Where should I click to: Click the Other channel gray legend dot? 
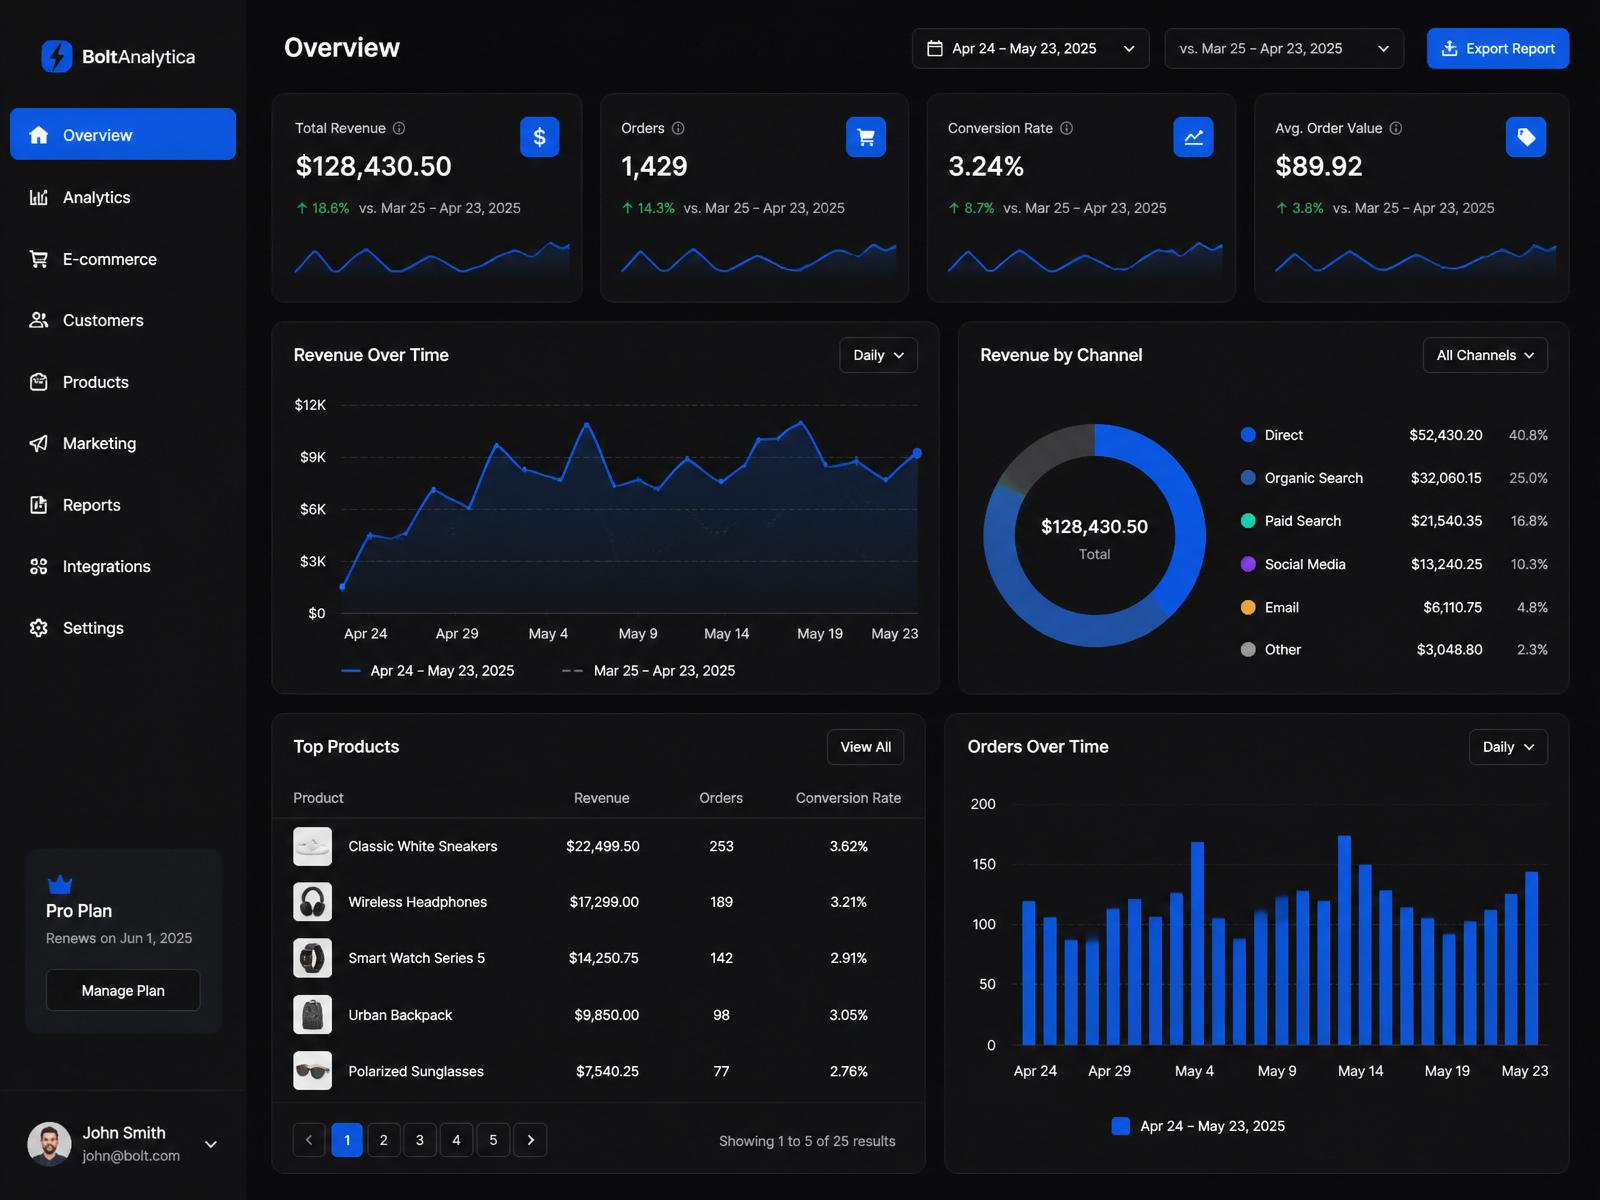pos(1248,650)
